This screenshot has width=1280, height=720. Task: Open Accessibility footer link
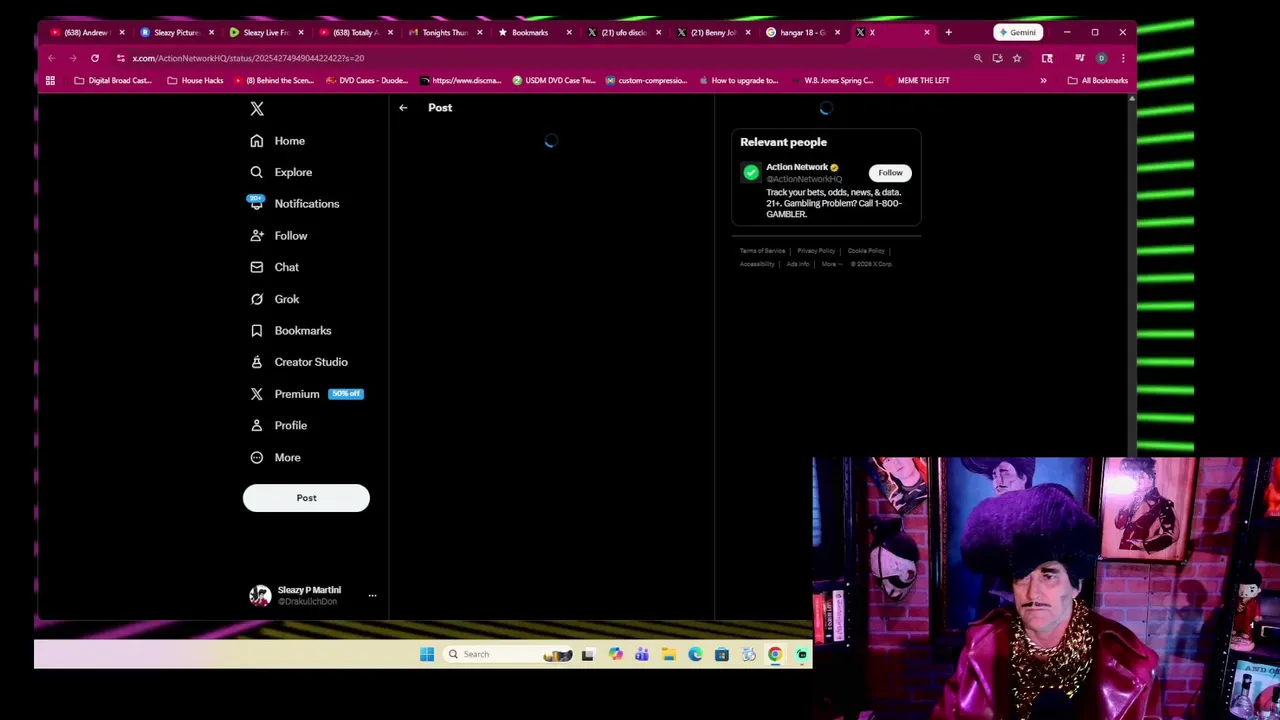tap(757, 264)
